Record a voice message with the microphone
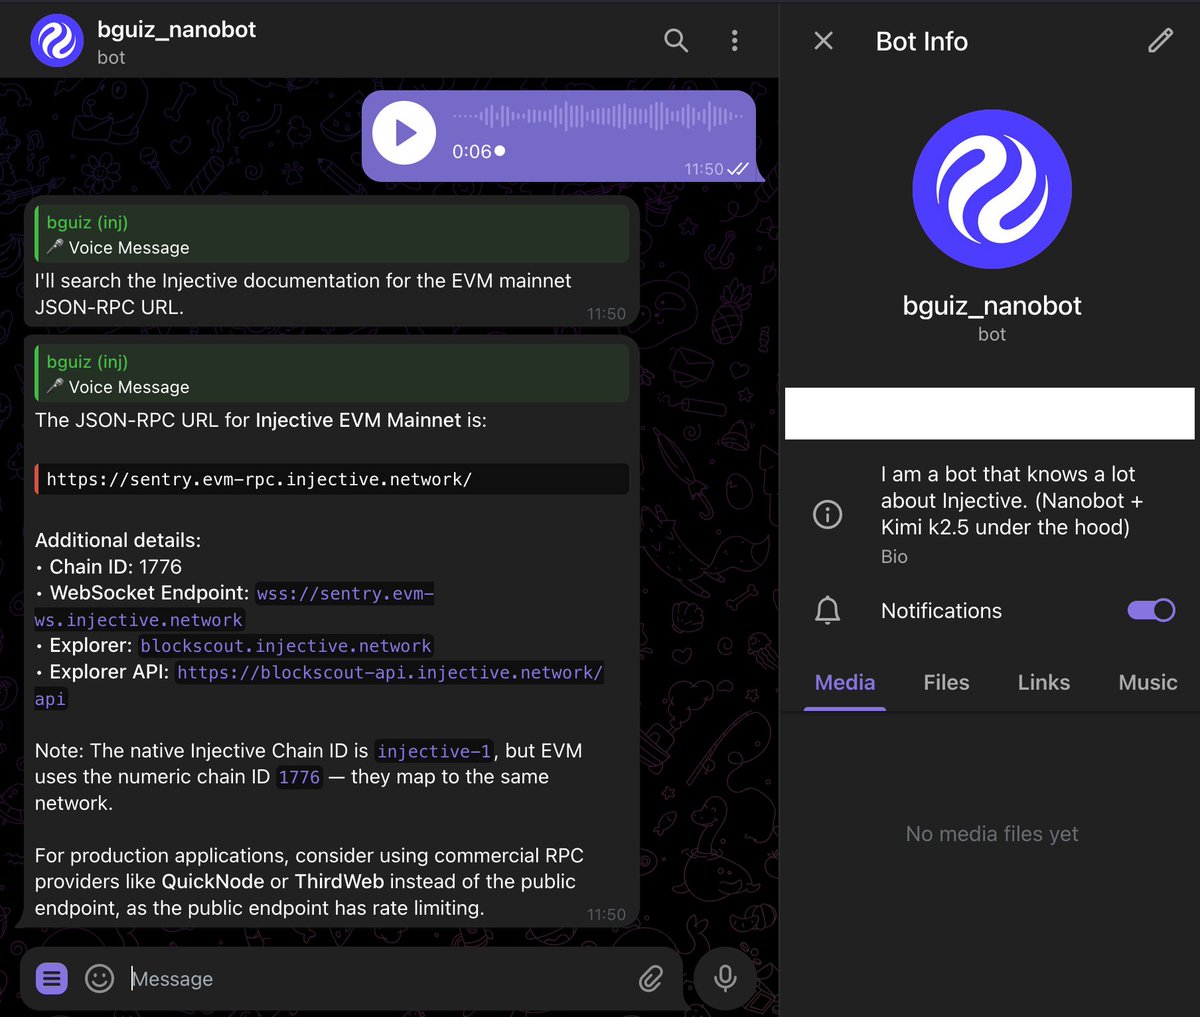1200x1017 pixels. point(726,978)
